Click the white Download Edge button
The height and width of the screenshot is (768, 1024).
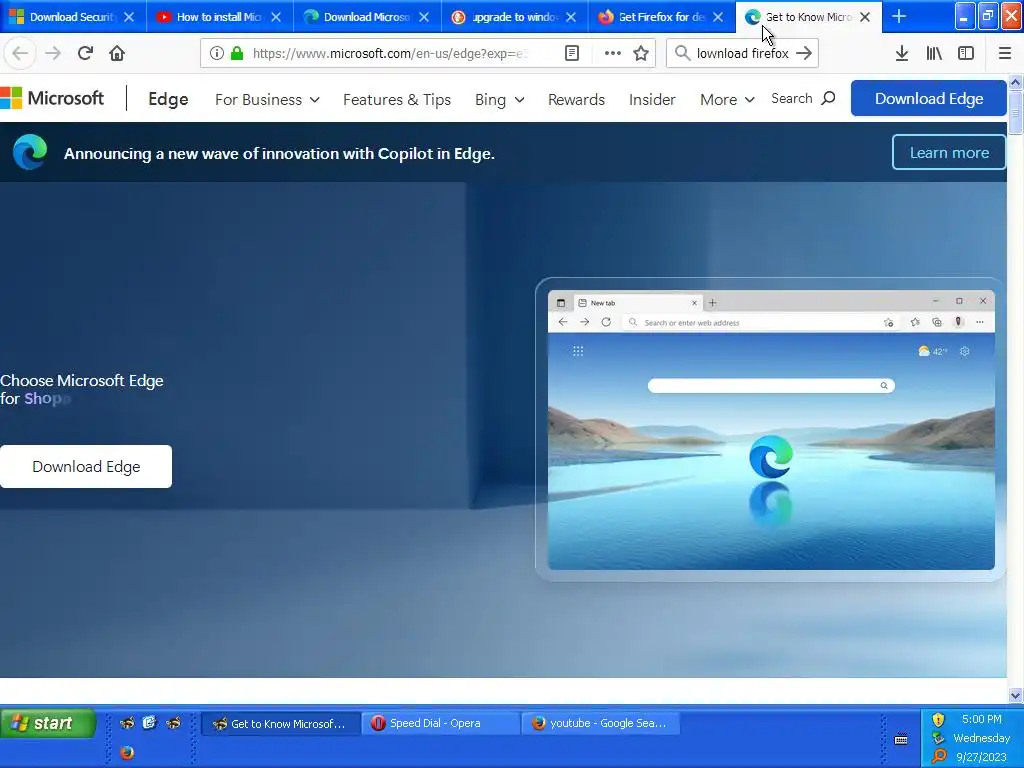(x=86, y=466)
